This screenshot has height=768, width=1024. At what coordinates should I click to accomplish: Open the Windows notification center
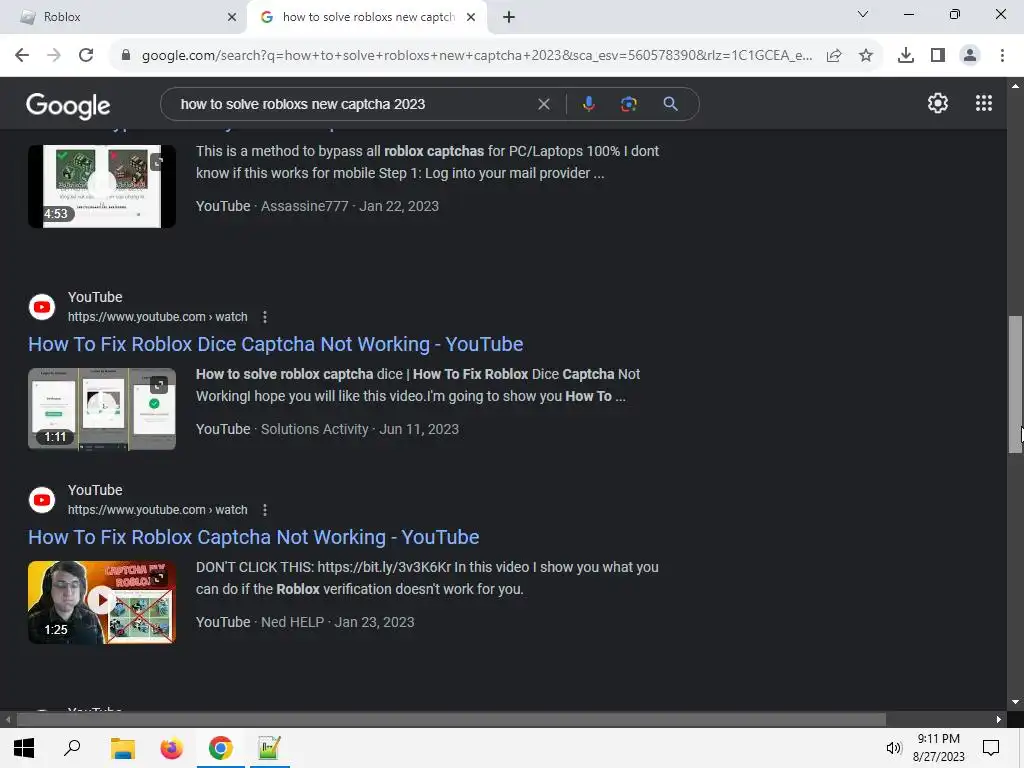[991, 748]
